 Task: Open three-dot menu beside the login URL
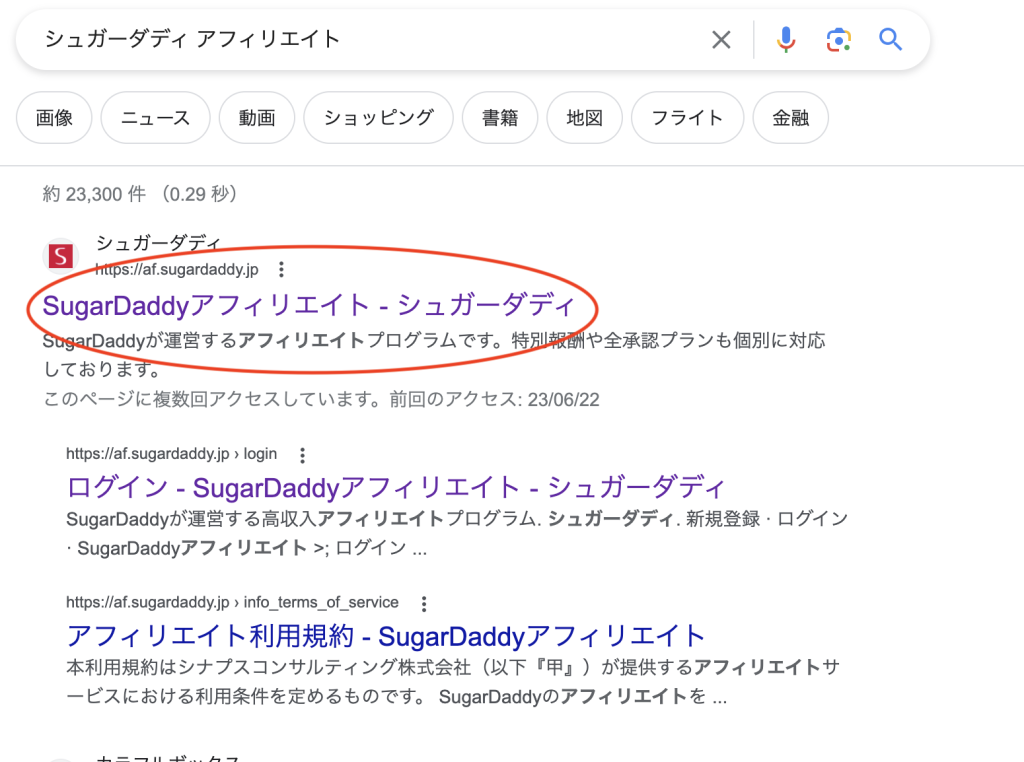[x=302, y=454]
